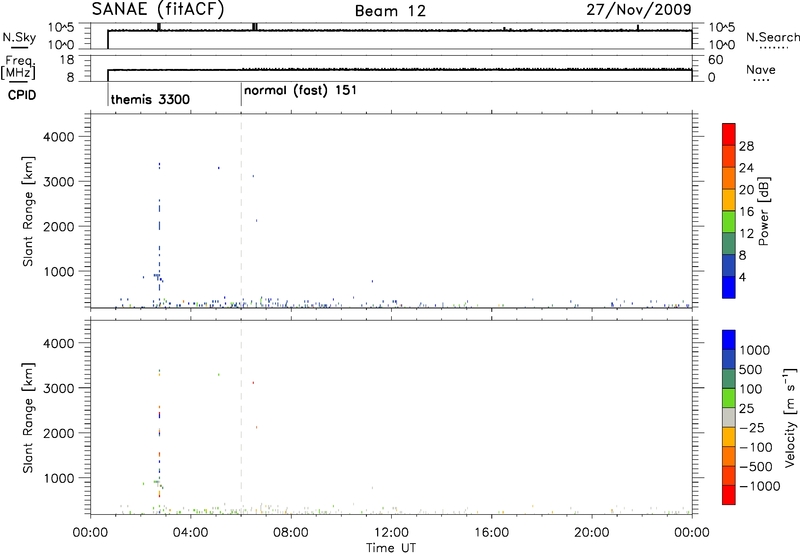Click "Slant Range [km]" label of power panel
Viewport: 800px width, 554px height.
tap(28, 211)
